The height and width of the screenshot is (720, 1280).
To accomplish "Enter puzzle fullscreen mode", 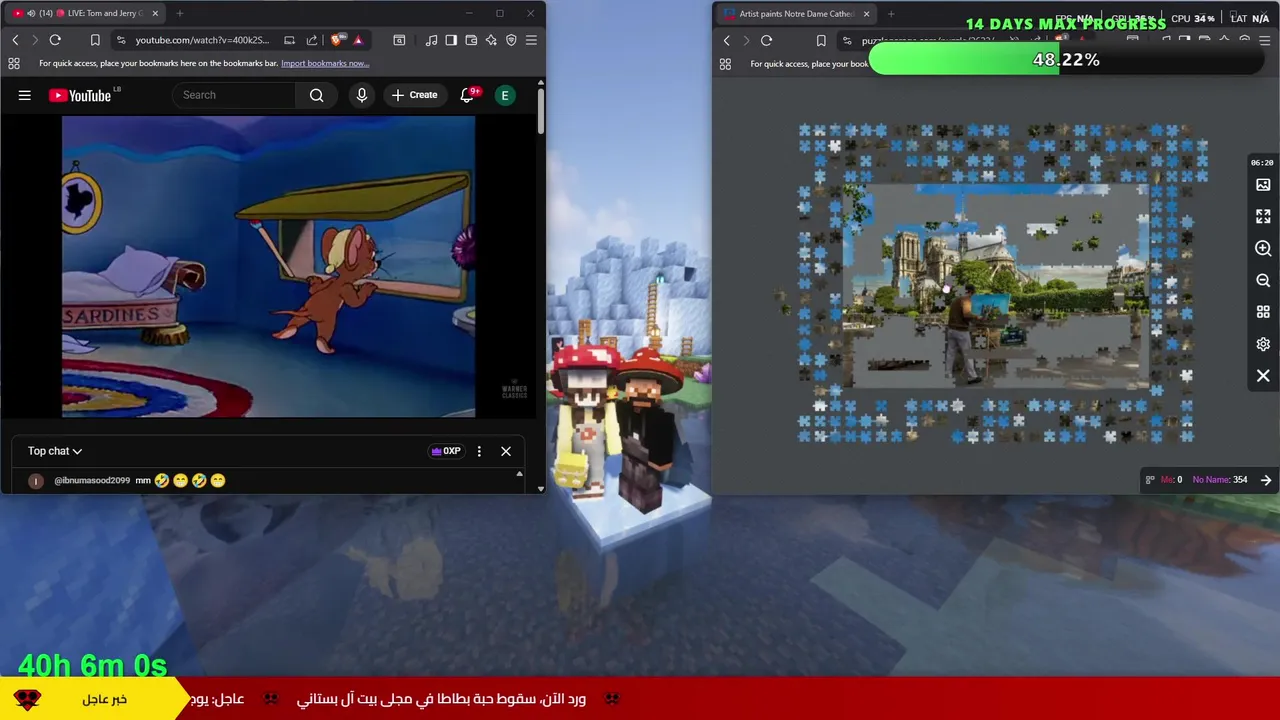I will click(x=1263, y=216).
